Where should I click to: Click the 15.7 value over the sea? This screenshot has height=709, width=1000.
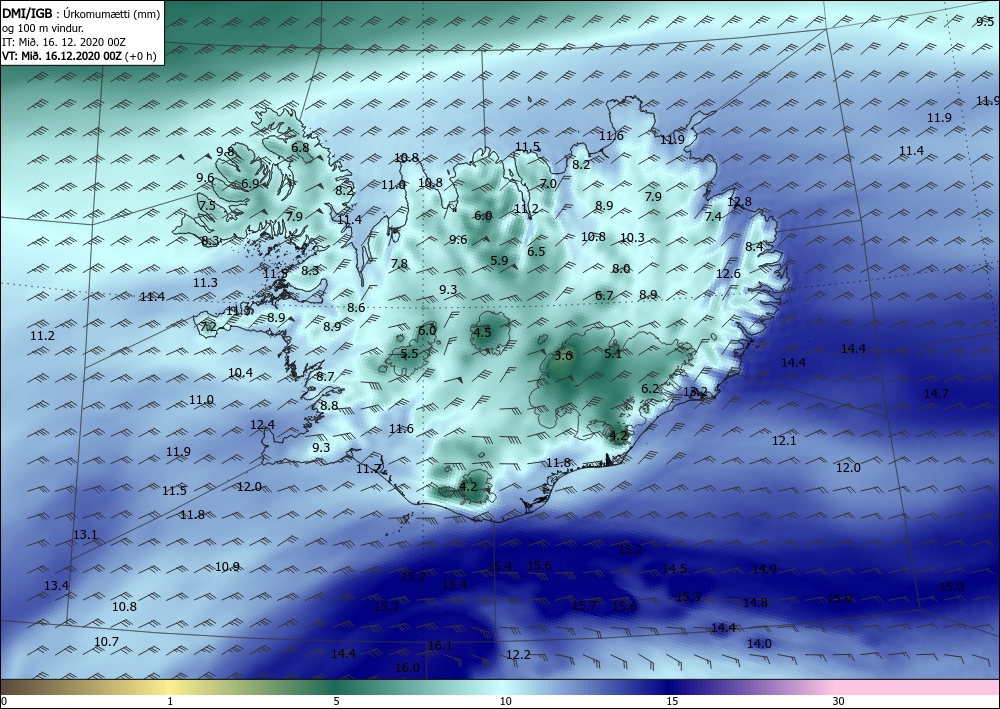585,606
